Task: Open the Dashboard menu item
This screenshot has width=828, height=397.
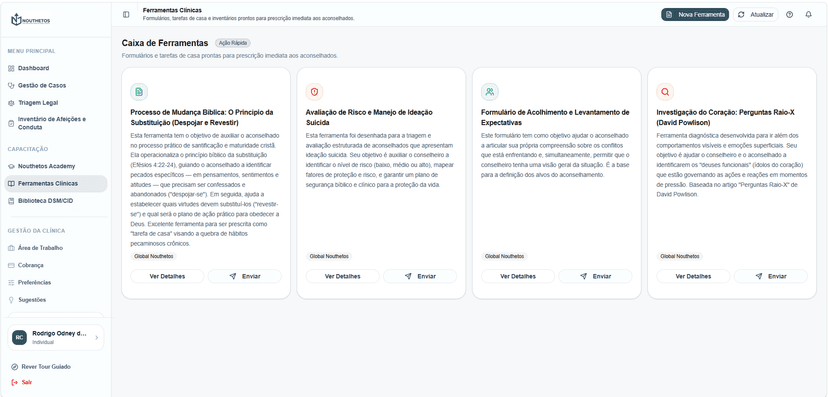Action: point(57,68)
